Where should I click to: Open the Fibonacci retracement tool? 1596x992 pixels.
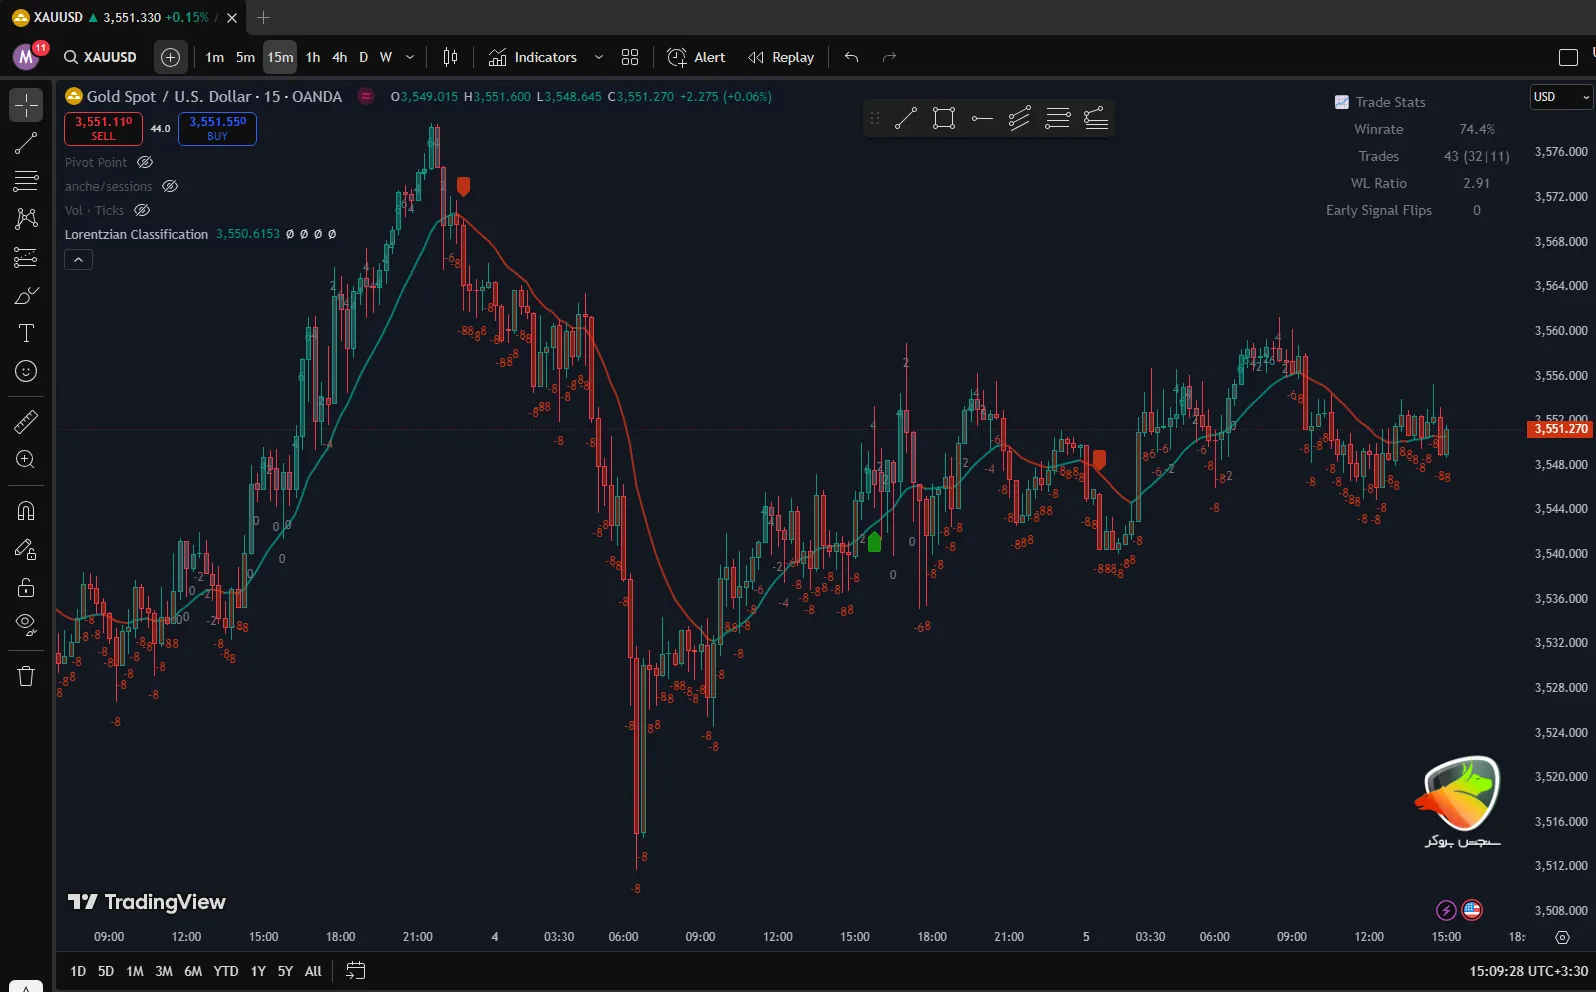[26, 181]
